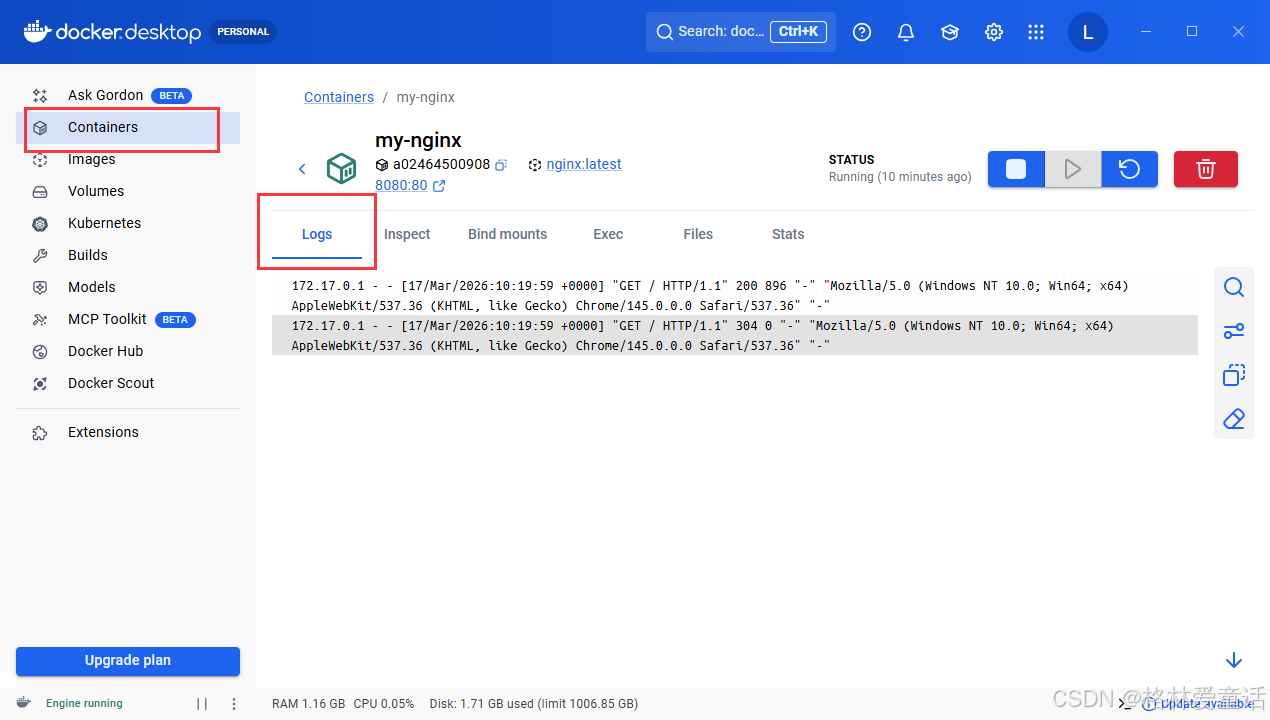
Task: Open the Models section
Action: pyautogui.click(x=128, y=287)
